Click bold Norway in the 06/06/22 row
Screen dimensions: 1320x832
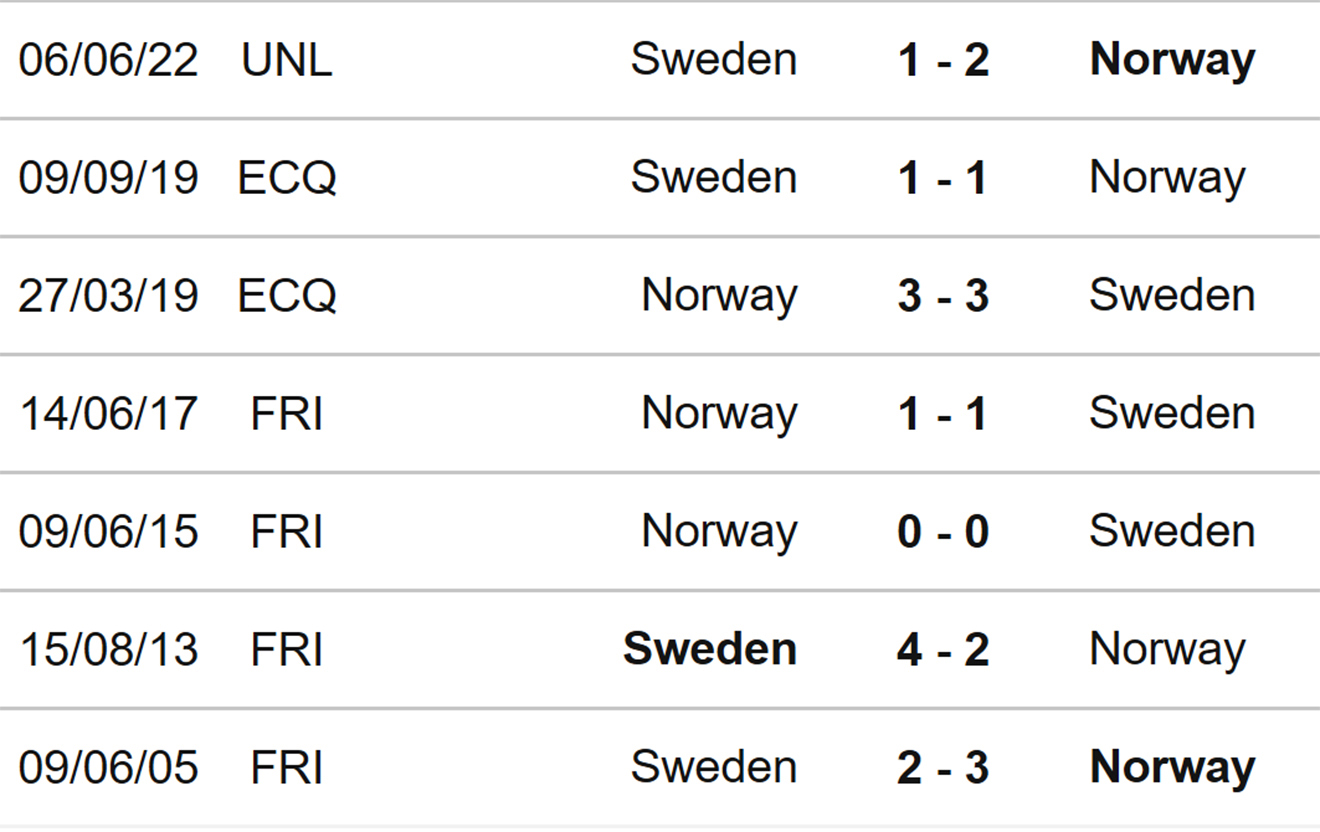click(x=1172, y=61)
